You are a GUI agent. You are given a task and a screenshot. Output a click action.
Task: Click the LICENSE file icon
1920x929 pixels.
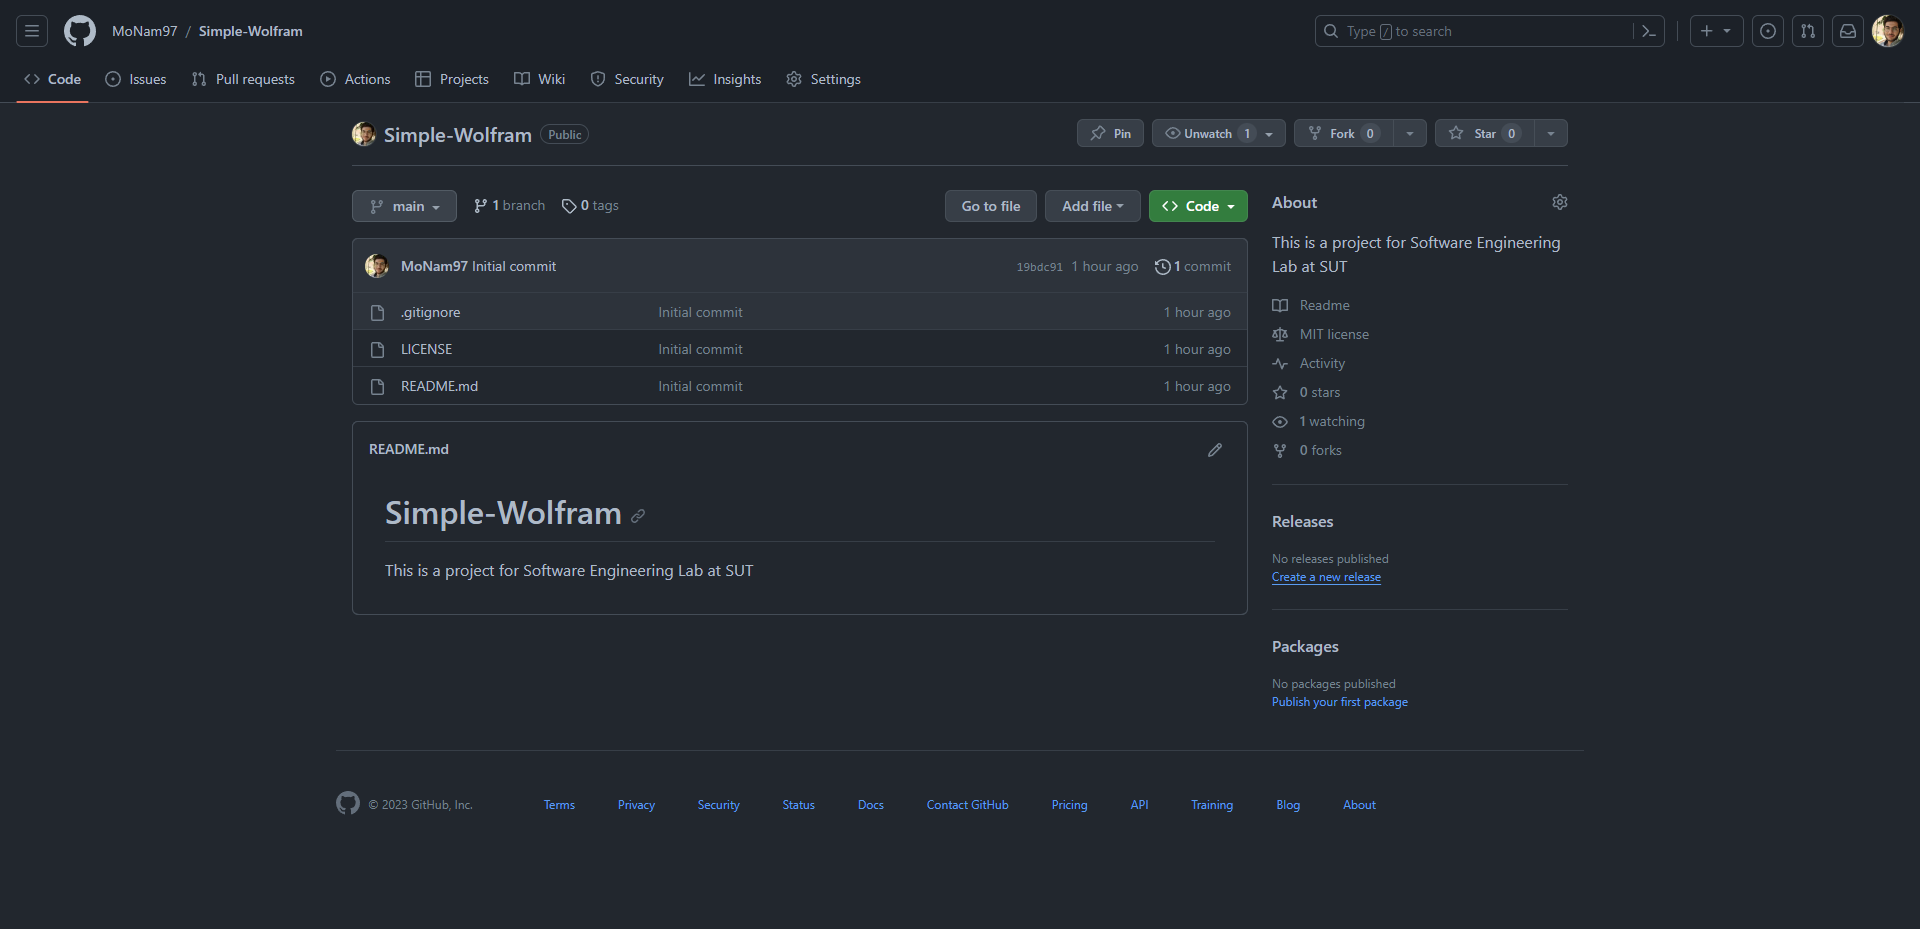point(377,350)
